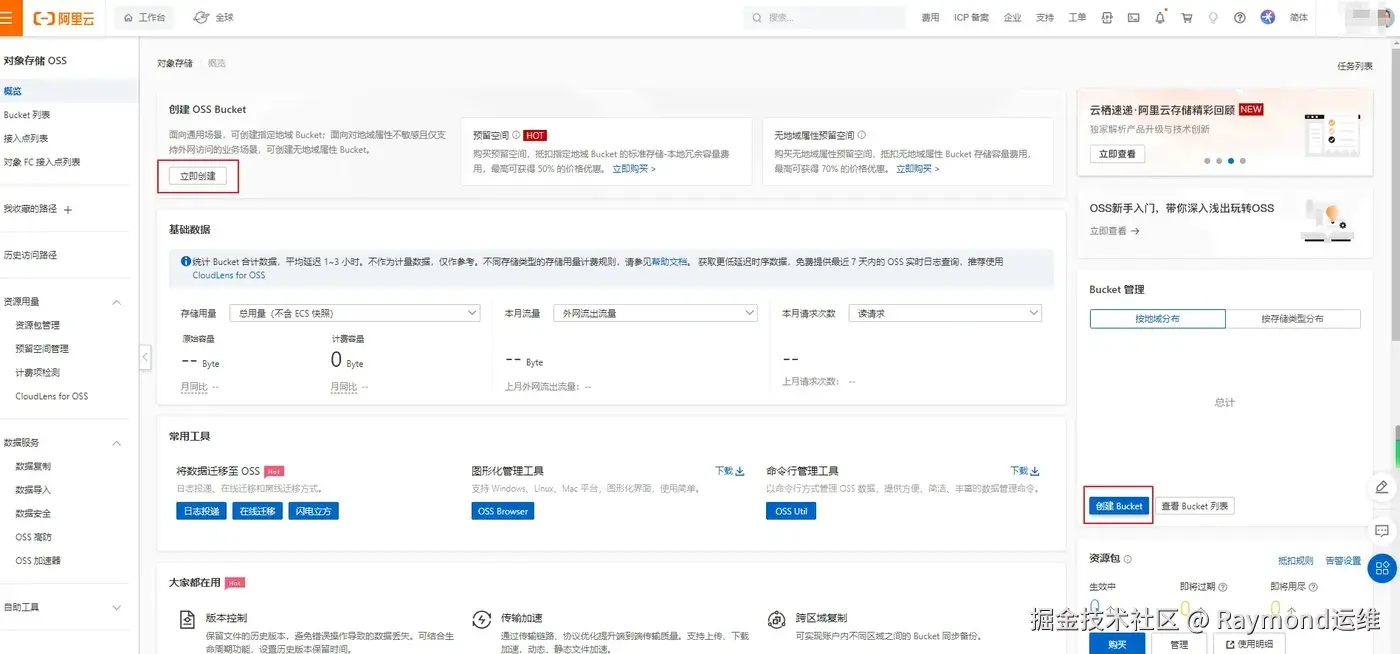This screenshot has height=654, width=1400.
Task: Open the AI assistant icon in header
Action: pos(1268,17)
